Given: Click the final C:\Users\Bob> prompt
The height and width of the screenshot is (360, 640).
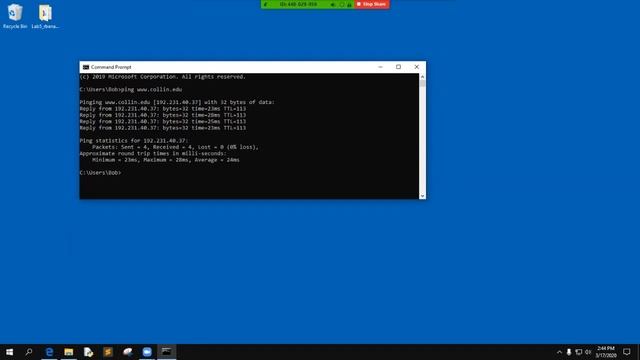Looking at the screenshot, I should (x=100, y=173).
